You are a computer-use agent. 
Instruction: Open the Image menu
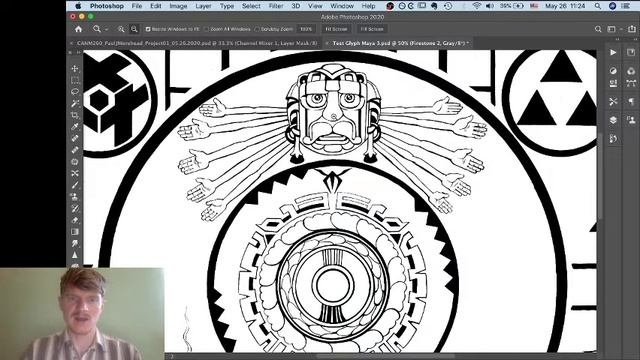[x=178, y=6]
